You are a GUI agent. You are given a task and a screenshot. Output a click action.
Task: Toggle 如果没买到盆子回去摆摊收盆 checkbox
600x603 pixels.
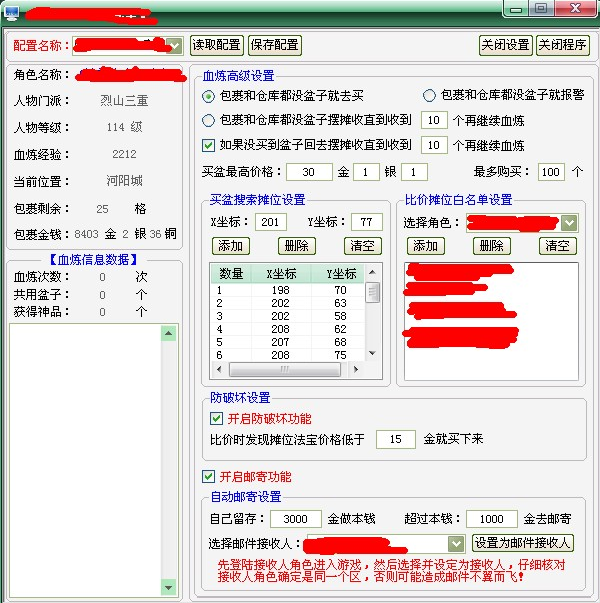[209, 145]
